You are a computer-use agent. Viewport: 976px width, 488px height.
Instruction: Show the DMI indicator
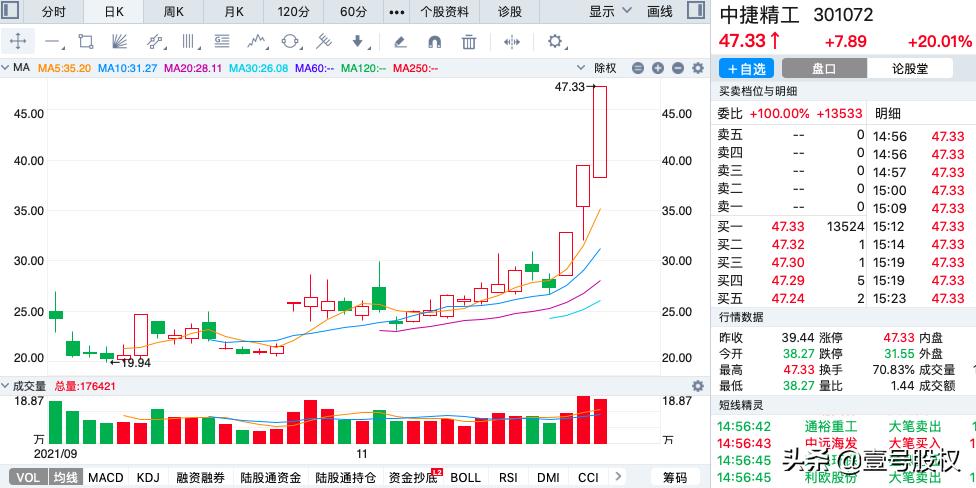548,477
